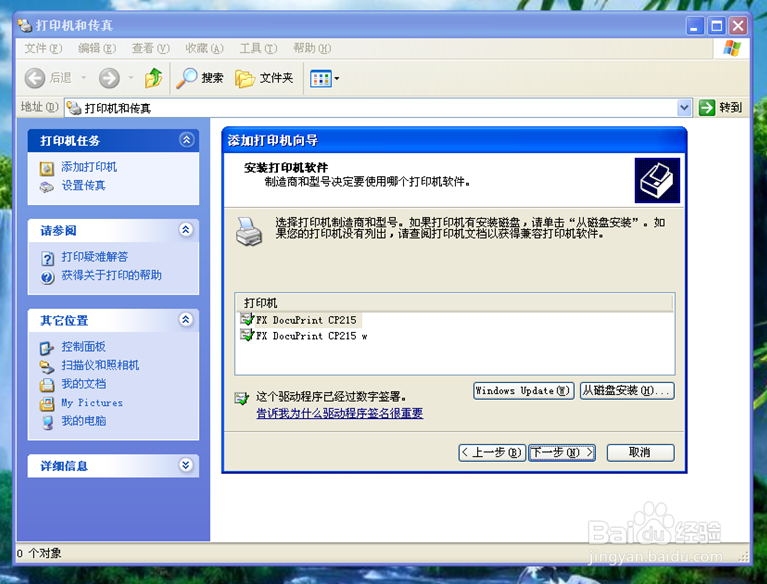Click the Back arrow toolbar icon
767x584 pixels.
coord(35,78)
